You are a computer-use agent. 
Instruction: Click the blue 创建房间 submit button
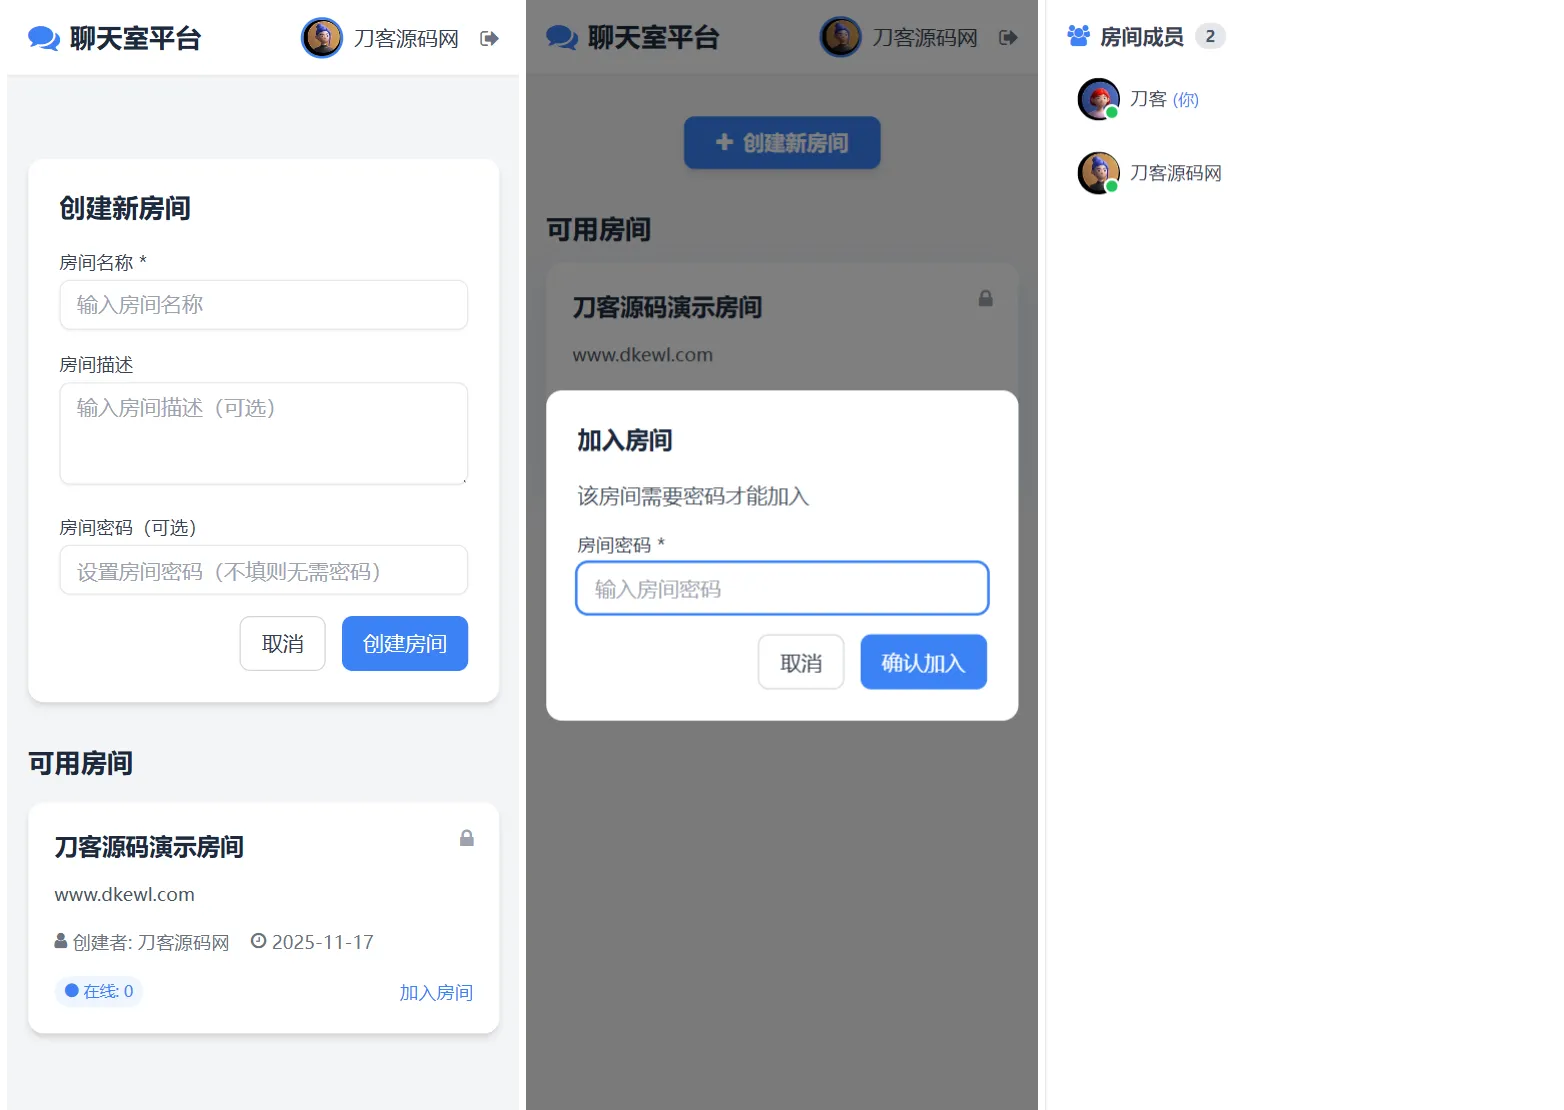click(x=405, y=643)
